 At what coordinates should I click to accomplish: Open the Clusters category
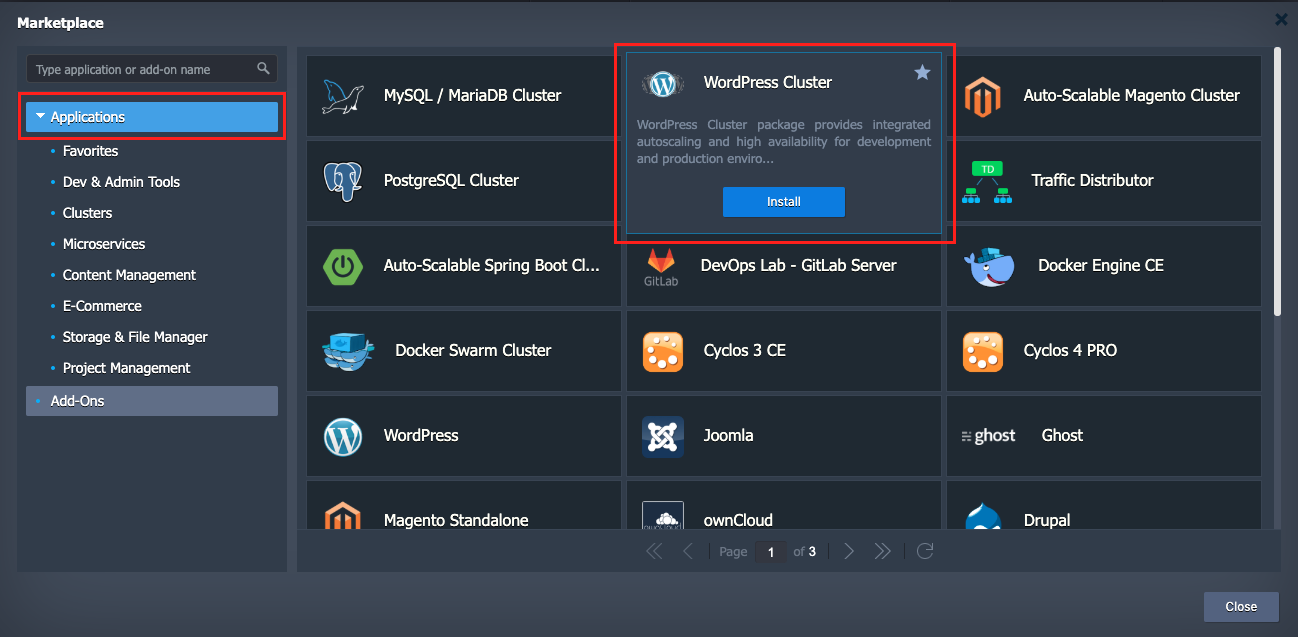click(87, 213)
